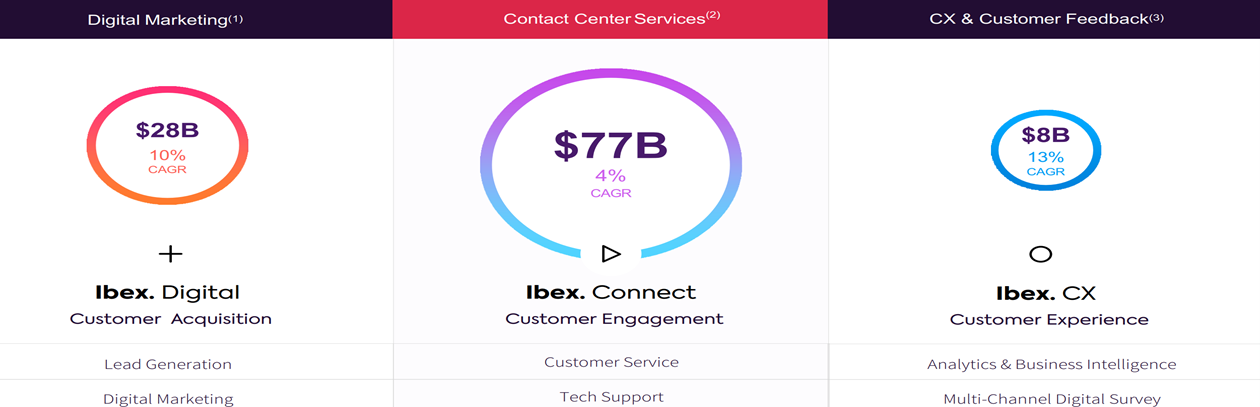Click the triangle play icon above Ibex Connect
1260x407 pixels.
pyautogui.click(x=611, y=254)
